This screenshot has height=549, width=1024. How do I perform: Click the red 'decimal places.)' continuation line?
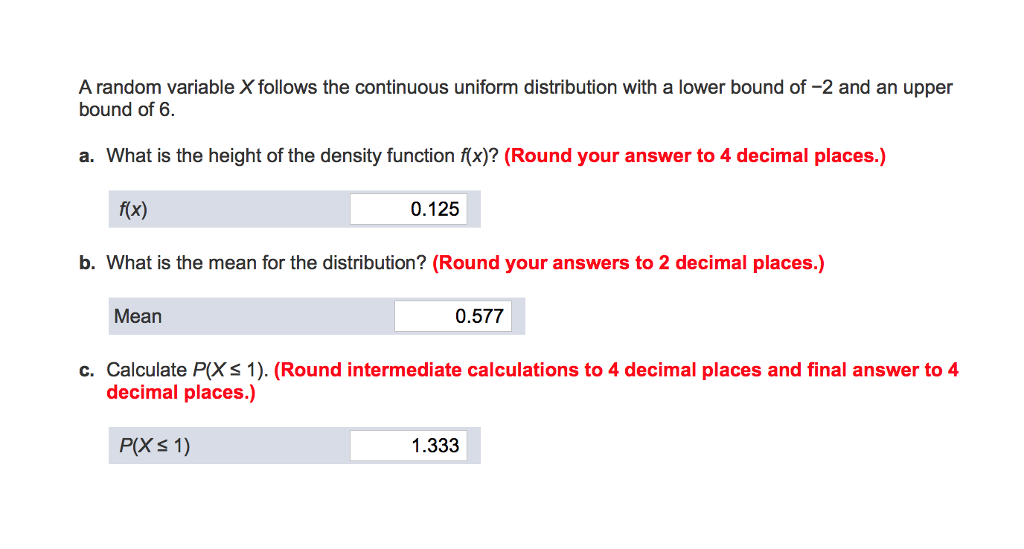tap(181, 392)
